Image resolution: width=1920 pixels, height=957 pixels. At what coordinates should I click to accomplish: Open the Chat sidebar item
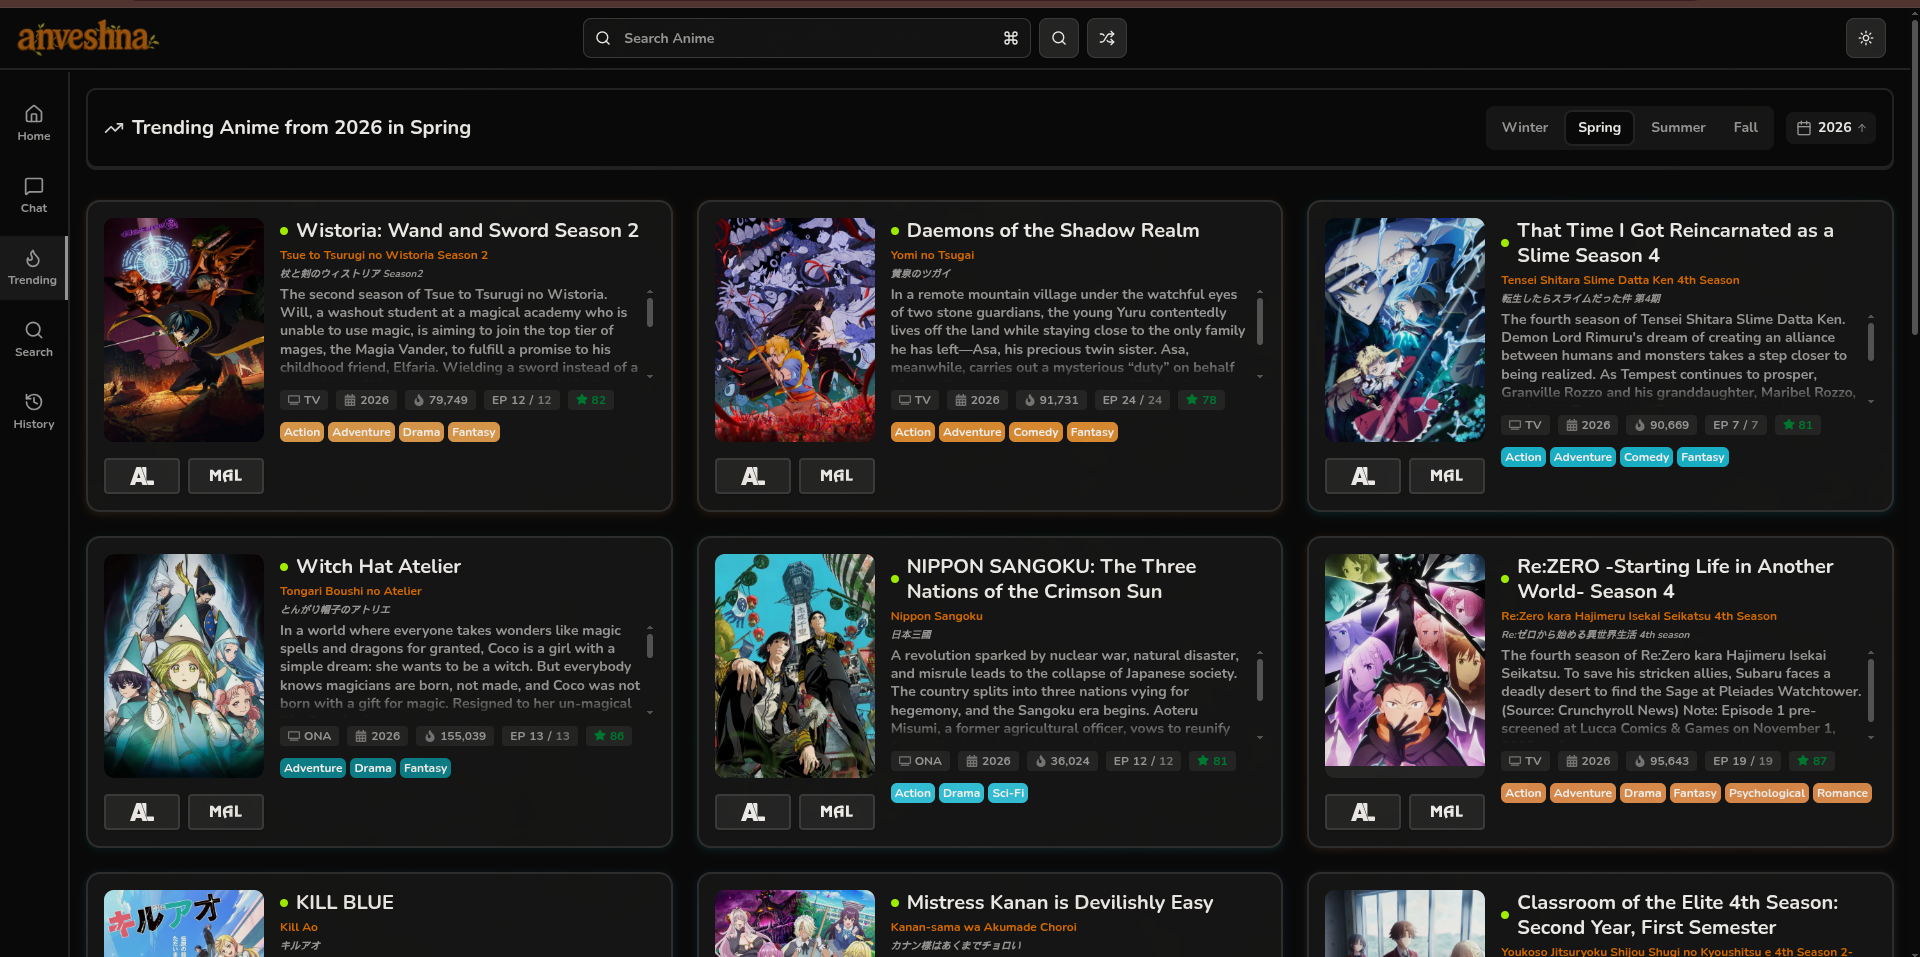(33, 195)
